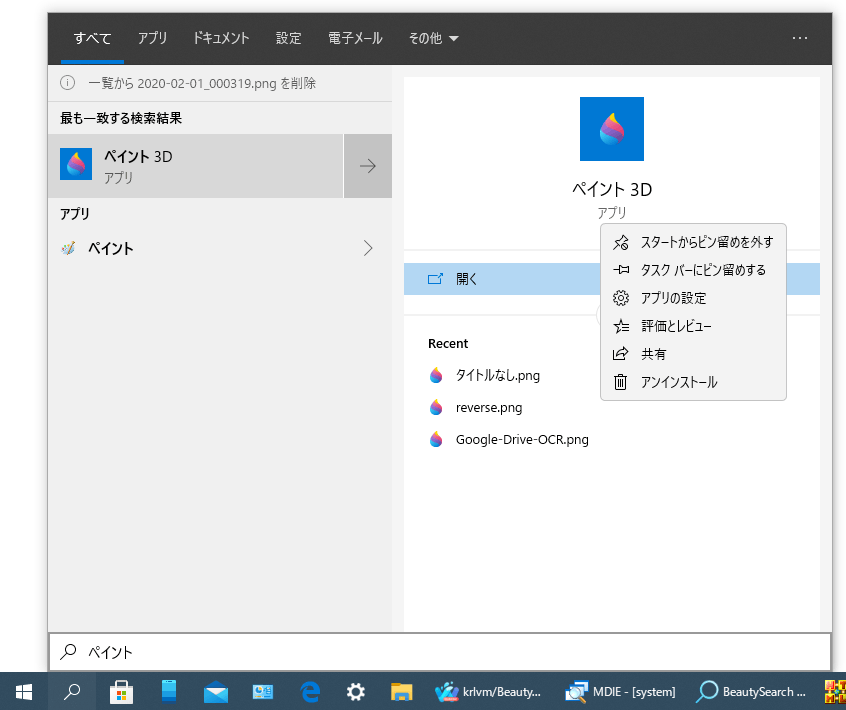Select the 設定 search tab
The image size is (846, 710).
coord(289,38)
